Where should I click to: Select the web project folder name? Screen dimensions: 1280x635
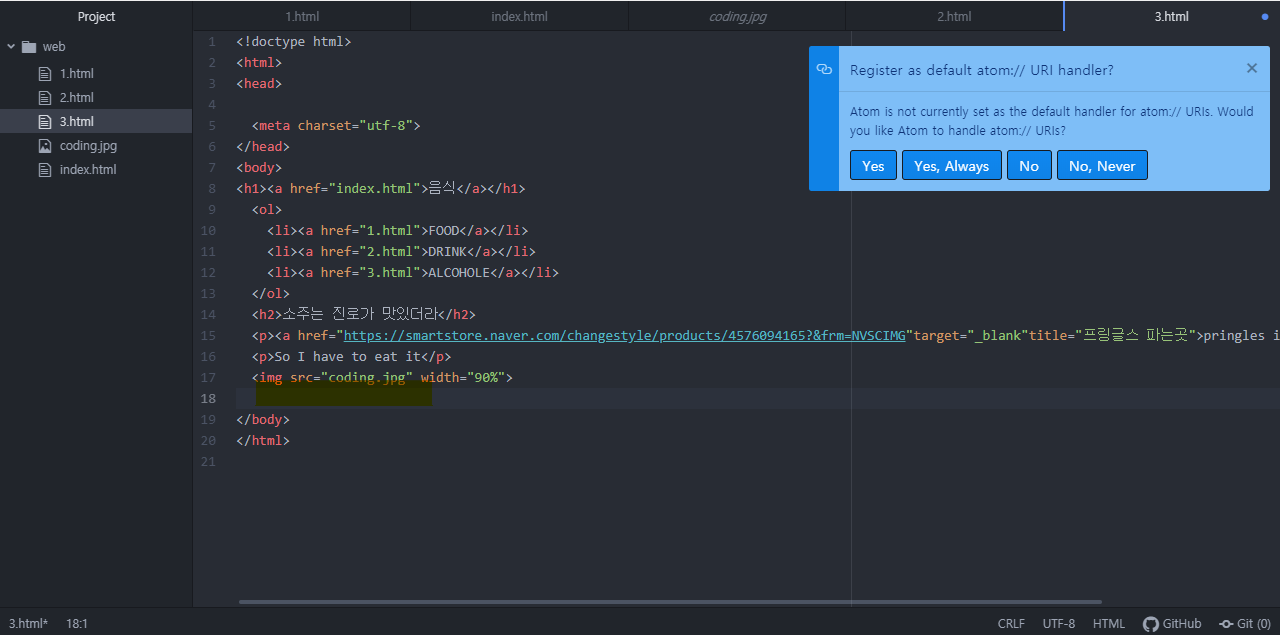pos(54,47)
